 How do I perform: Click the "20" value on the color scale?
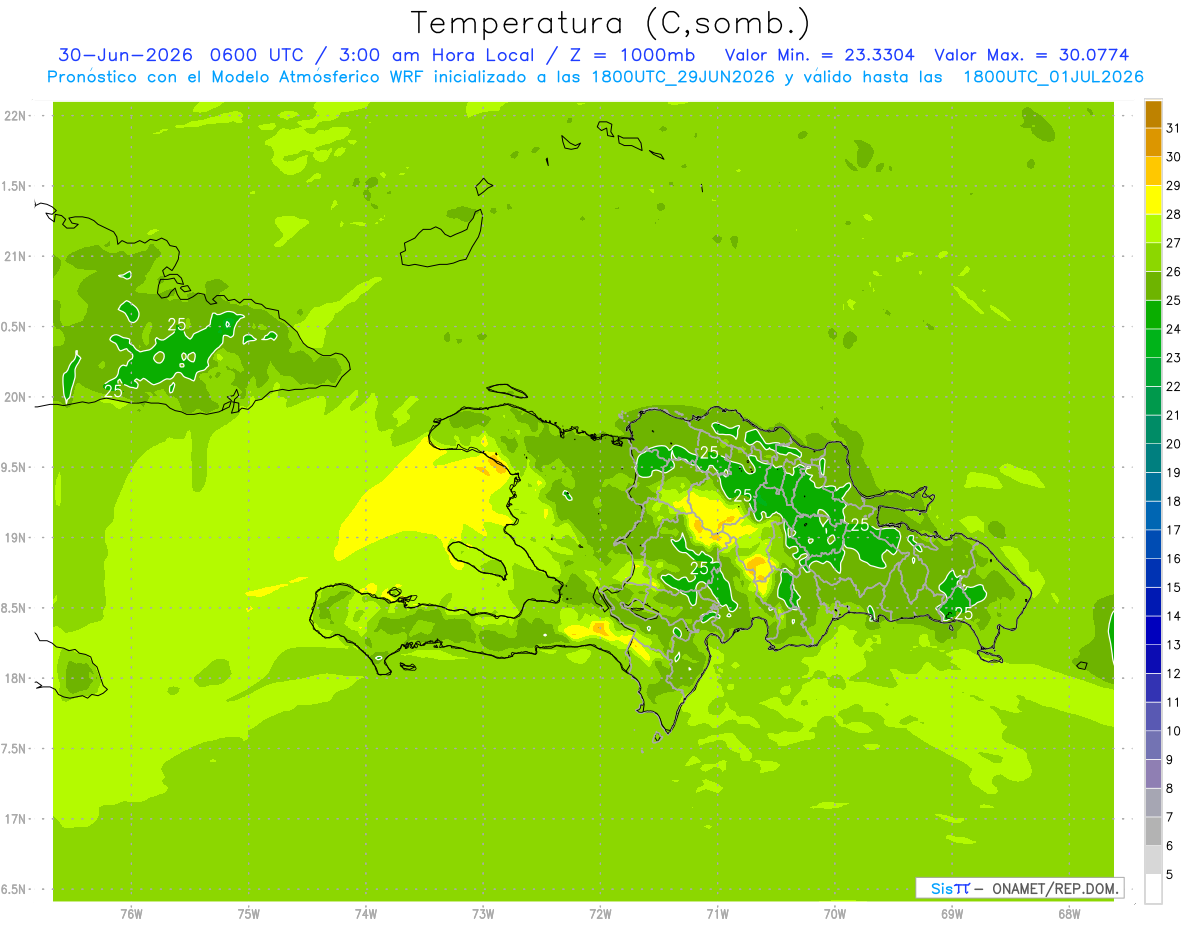coord(1174,444)
